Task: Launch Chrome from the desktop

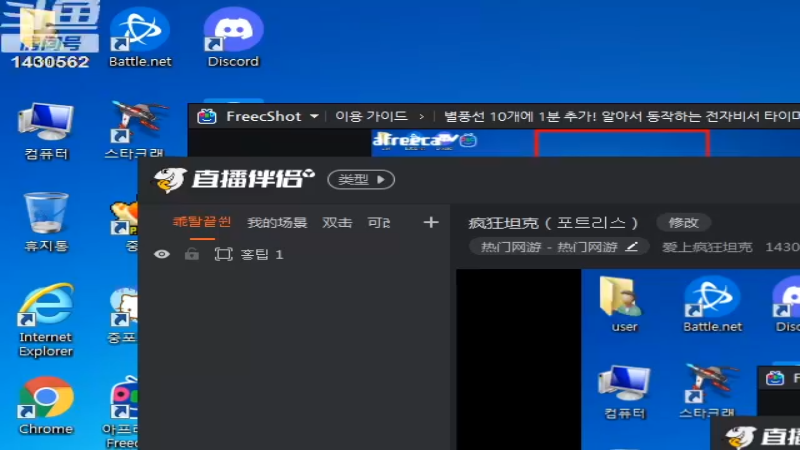Action: click(x=45, y=406)
